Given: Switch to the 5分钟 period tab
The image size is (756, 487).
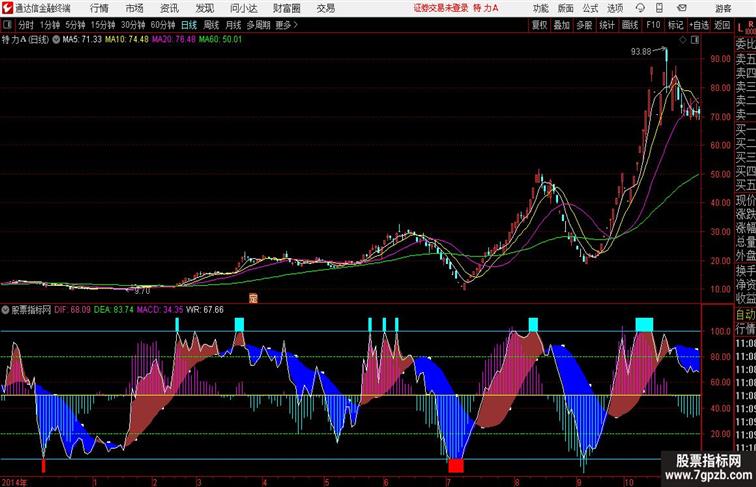Looking at the screenshot, I should (x=75, y=25).
